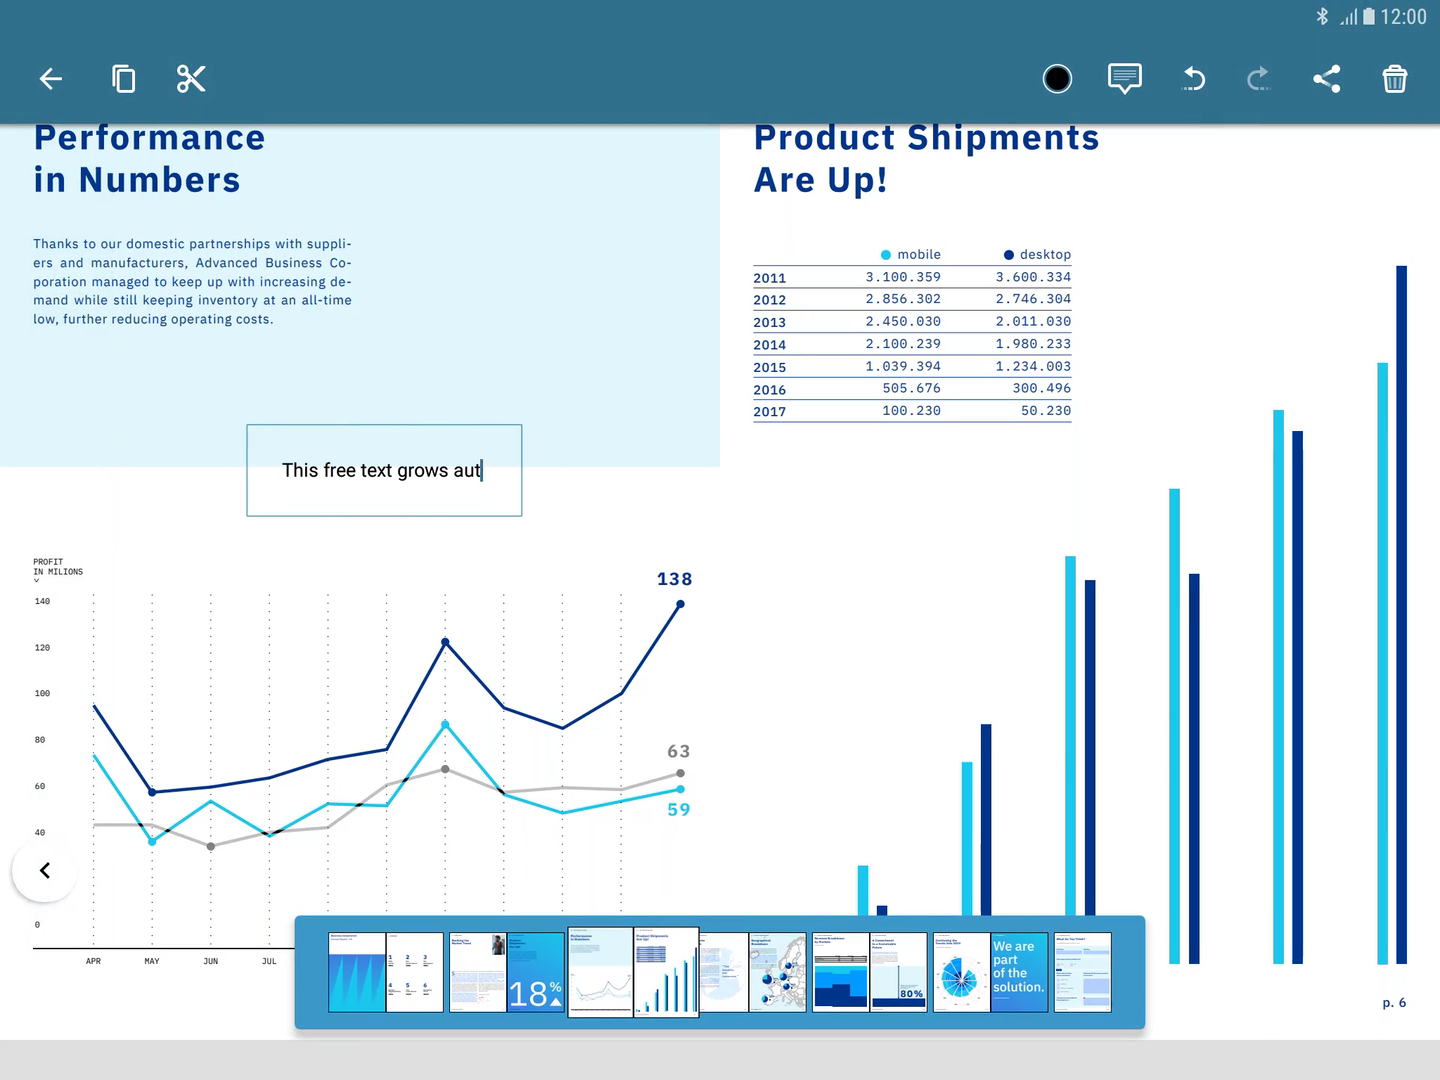Open the annotation note comment icon
The width and height of the screenshot is (1440, 1080).
coord(1124,79)
